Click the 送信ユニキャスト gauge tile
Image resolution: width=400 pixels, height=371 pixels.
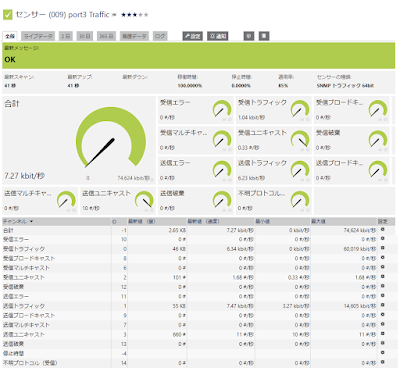tap(118, 201)
